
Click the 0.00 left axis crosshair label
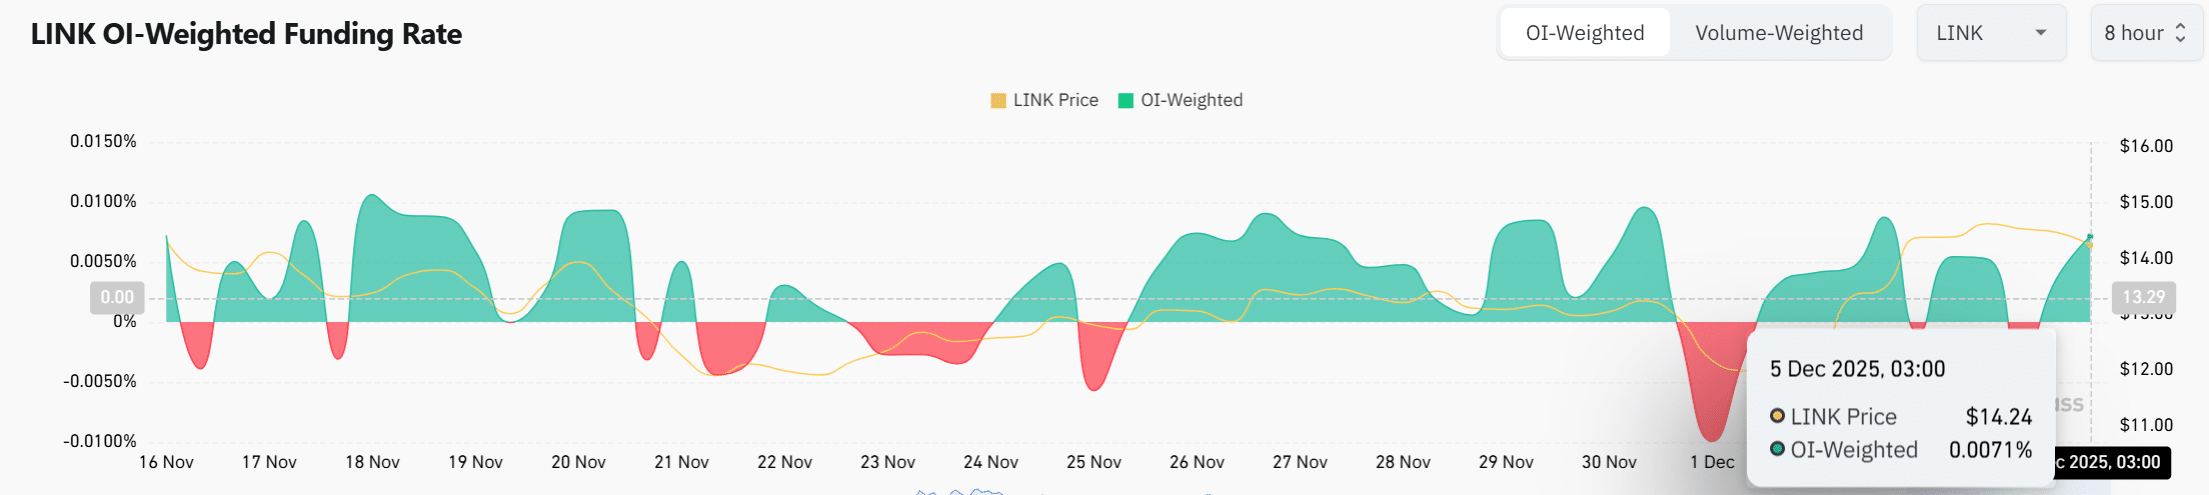[117, 297]
